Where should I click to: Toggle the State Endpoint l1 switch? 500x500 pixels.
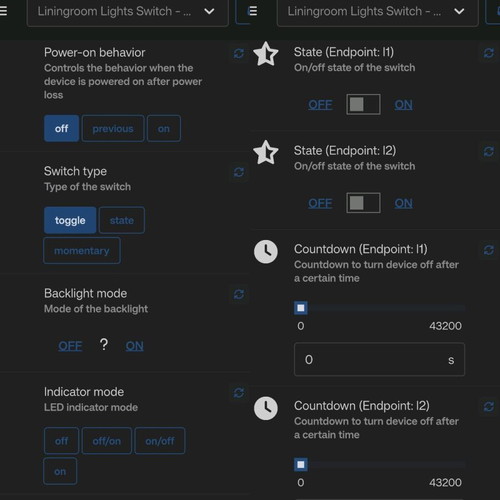[363, 104]
